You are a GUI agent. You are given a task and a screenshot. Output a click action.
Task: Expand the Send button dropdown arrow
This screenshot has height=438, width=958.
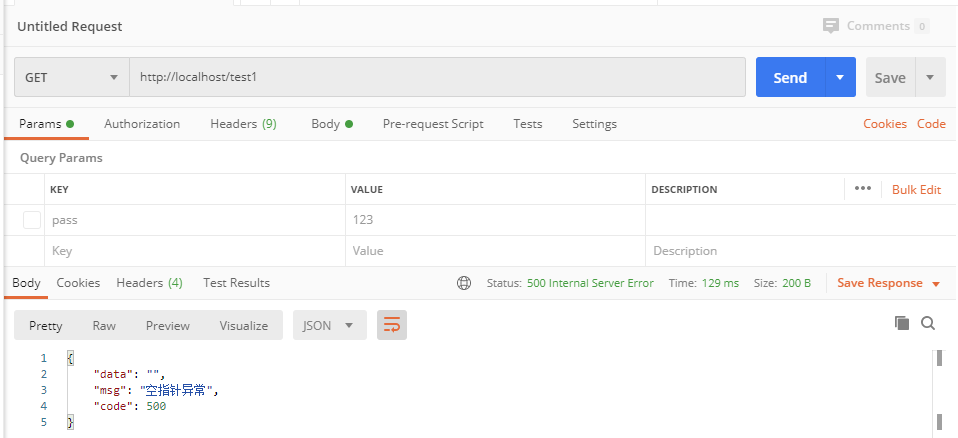tap(840, 78)
